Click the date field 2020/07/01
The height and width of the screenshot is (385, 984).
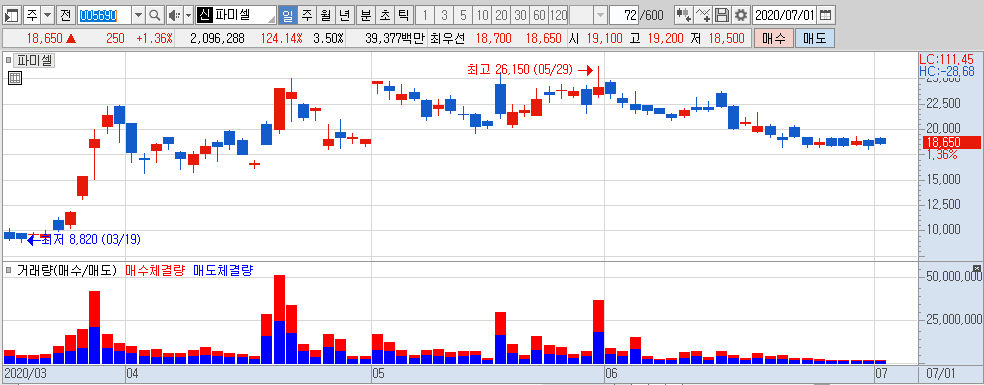(785, 14)
